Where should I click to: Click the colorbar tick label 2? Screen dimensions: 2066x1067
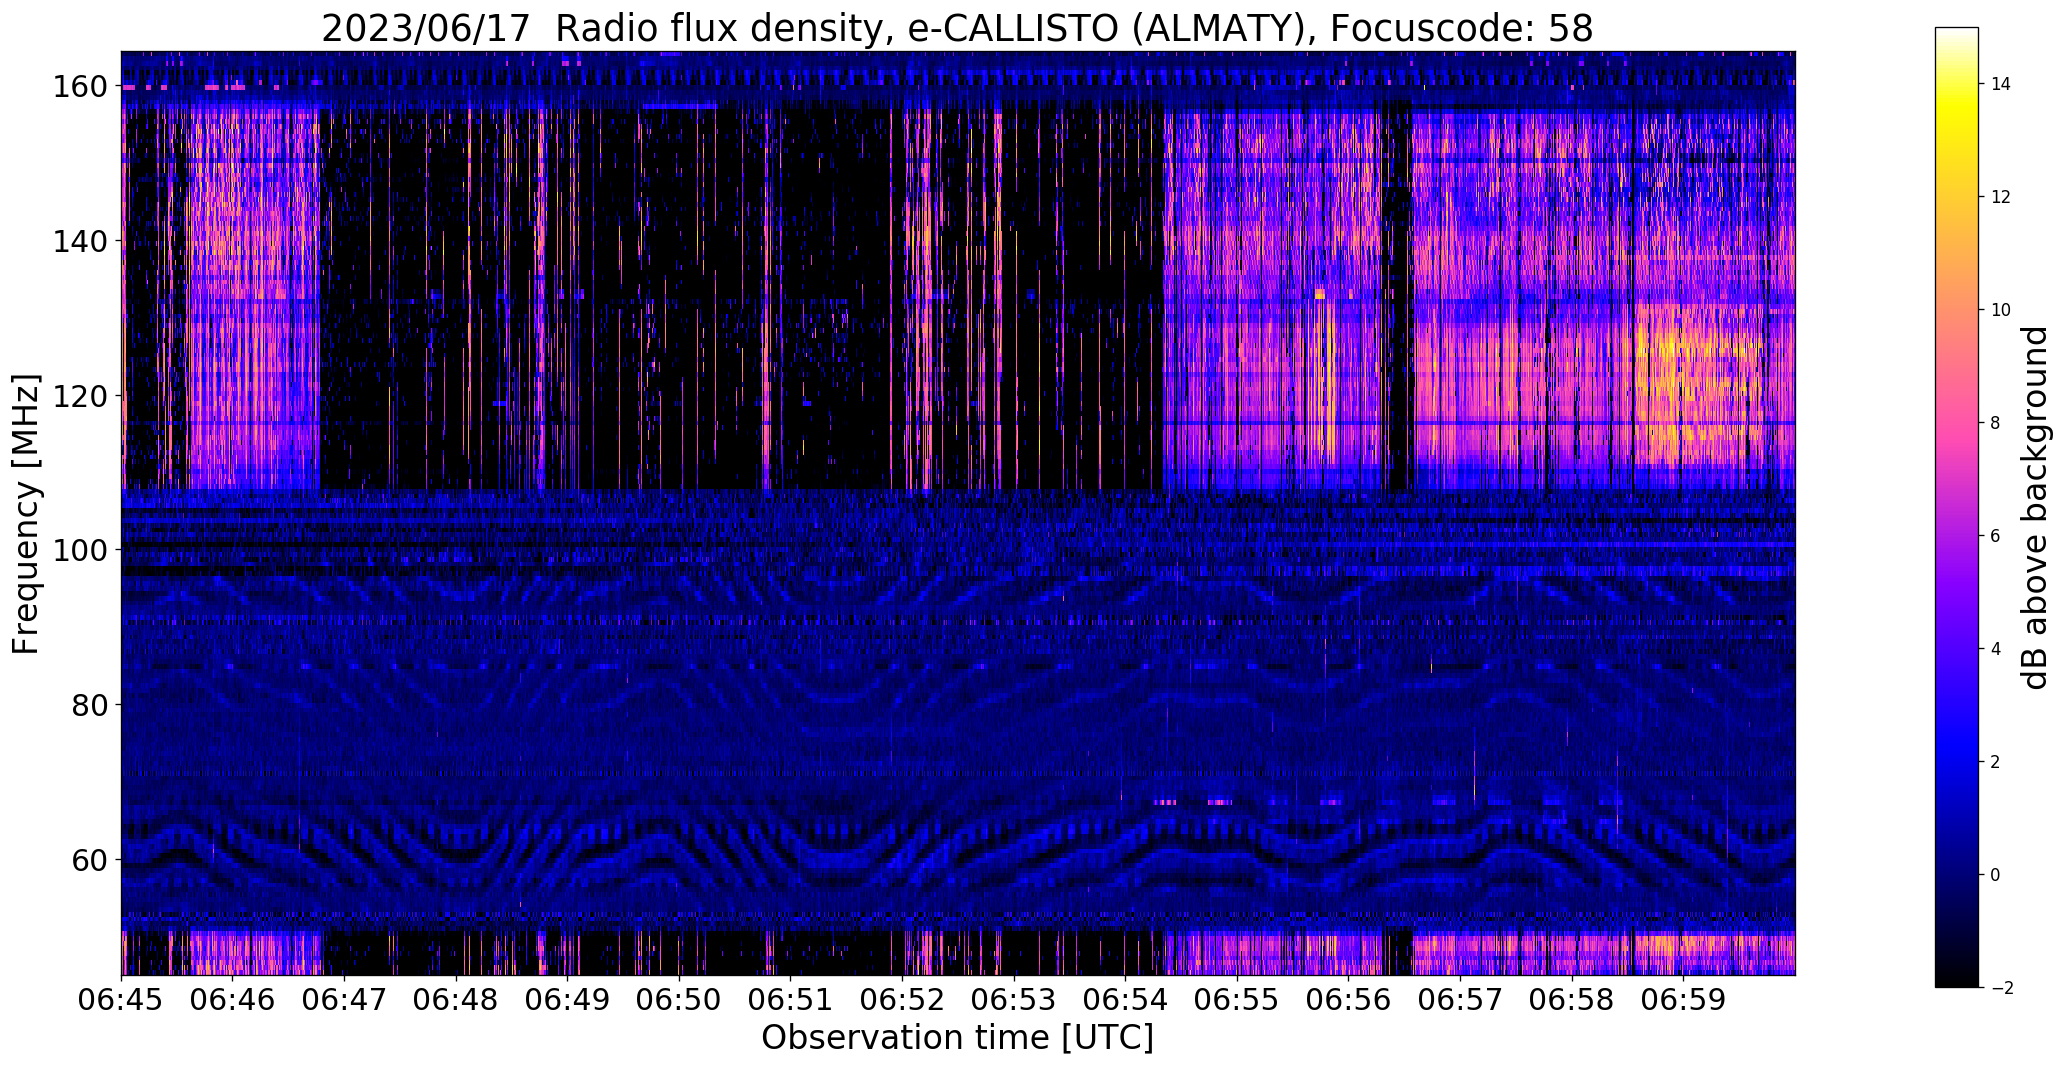(x=1996, y=762)
